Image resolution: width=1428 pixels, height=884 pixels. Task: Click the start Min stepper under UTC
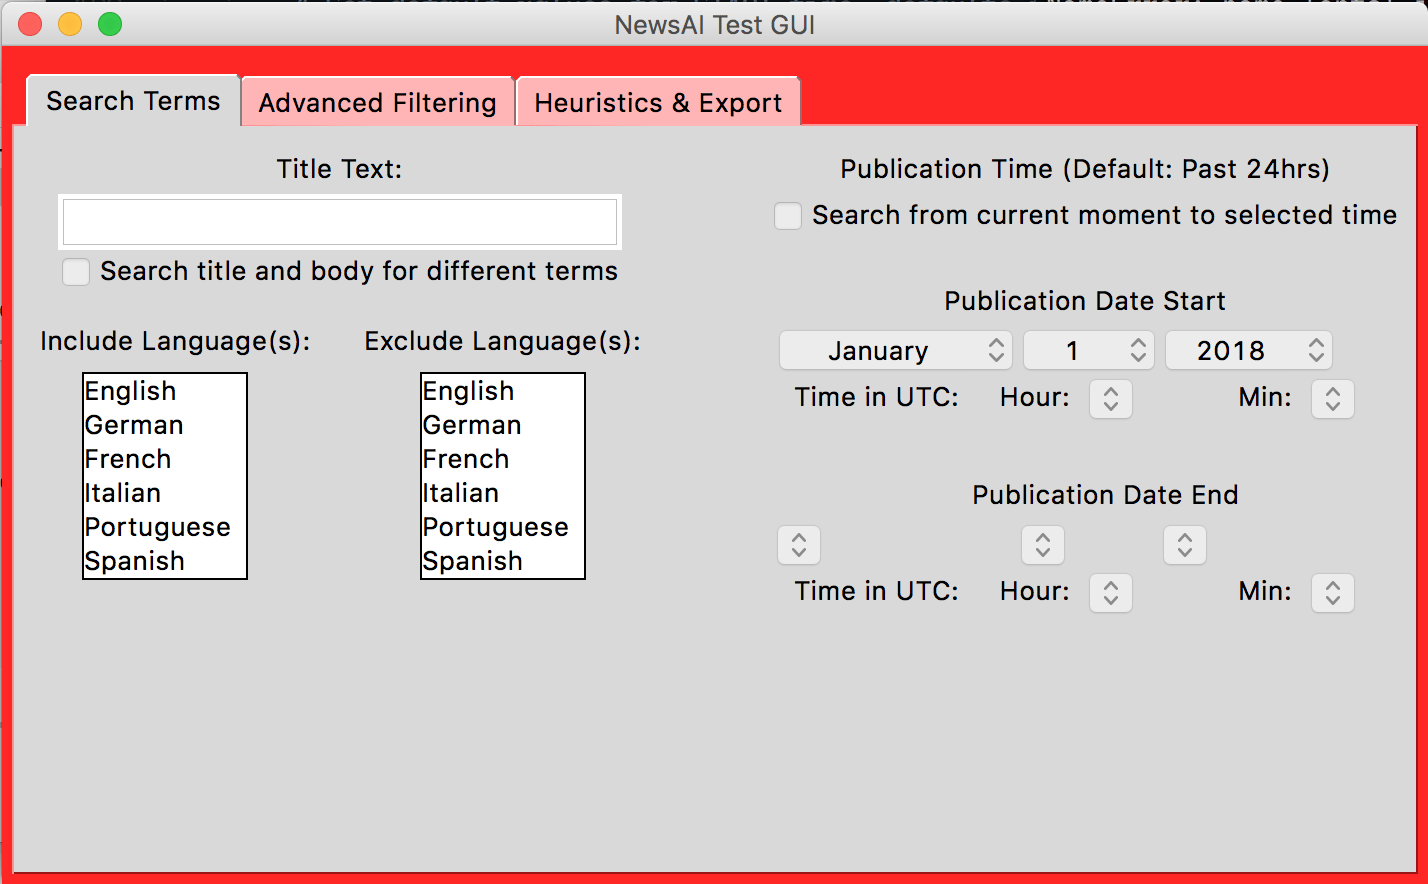click(1332, 398)
